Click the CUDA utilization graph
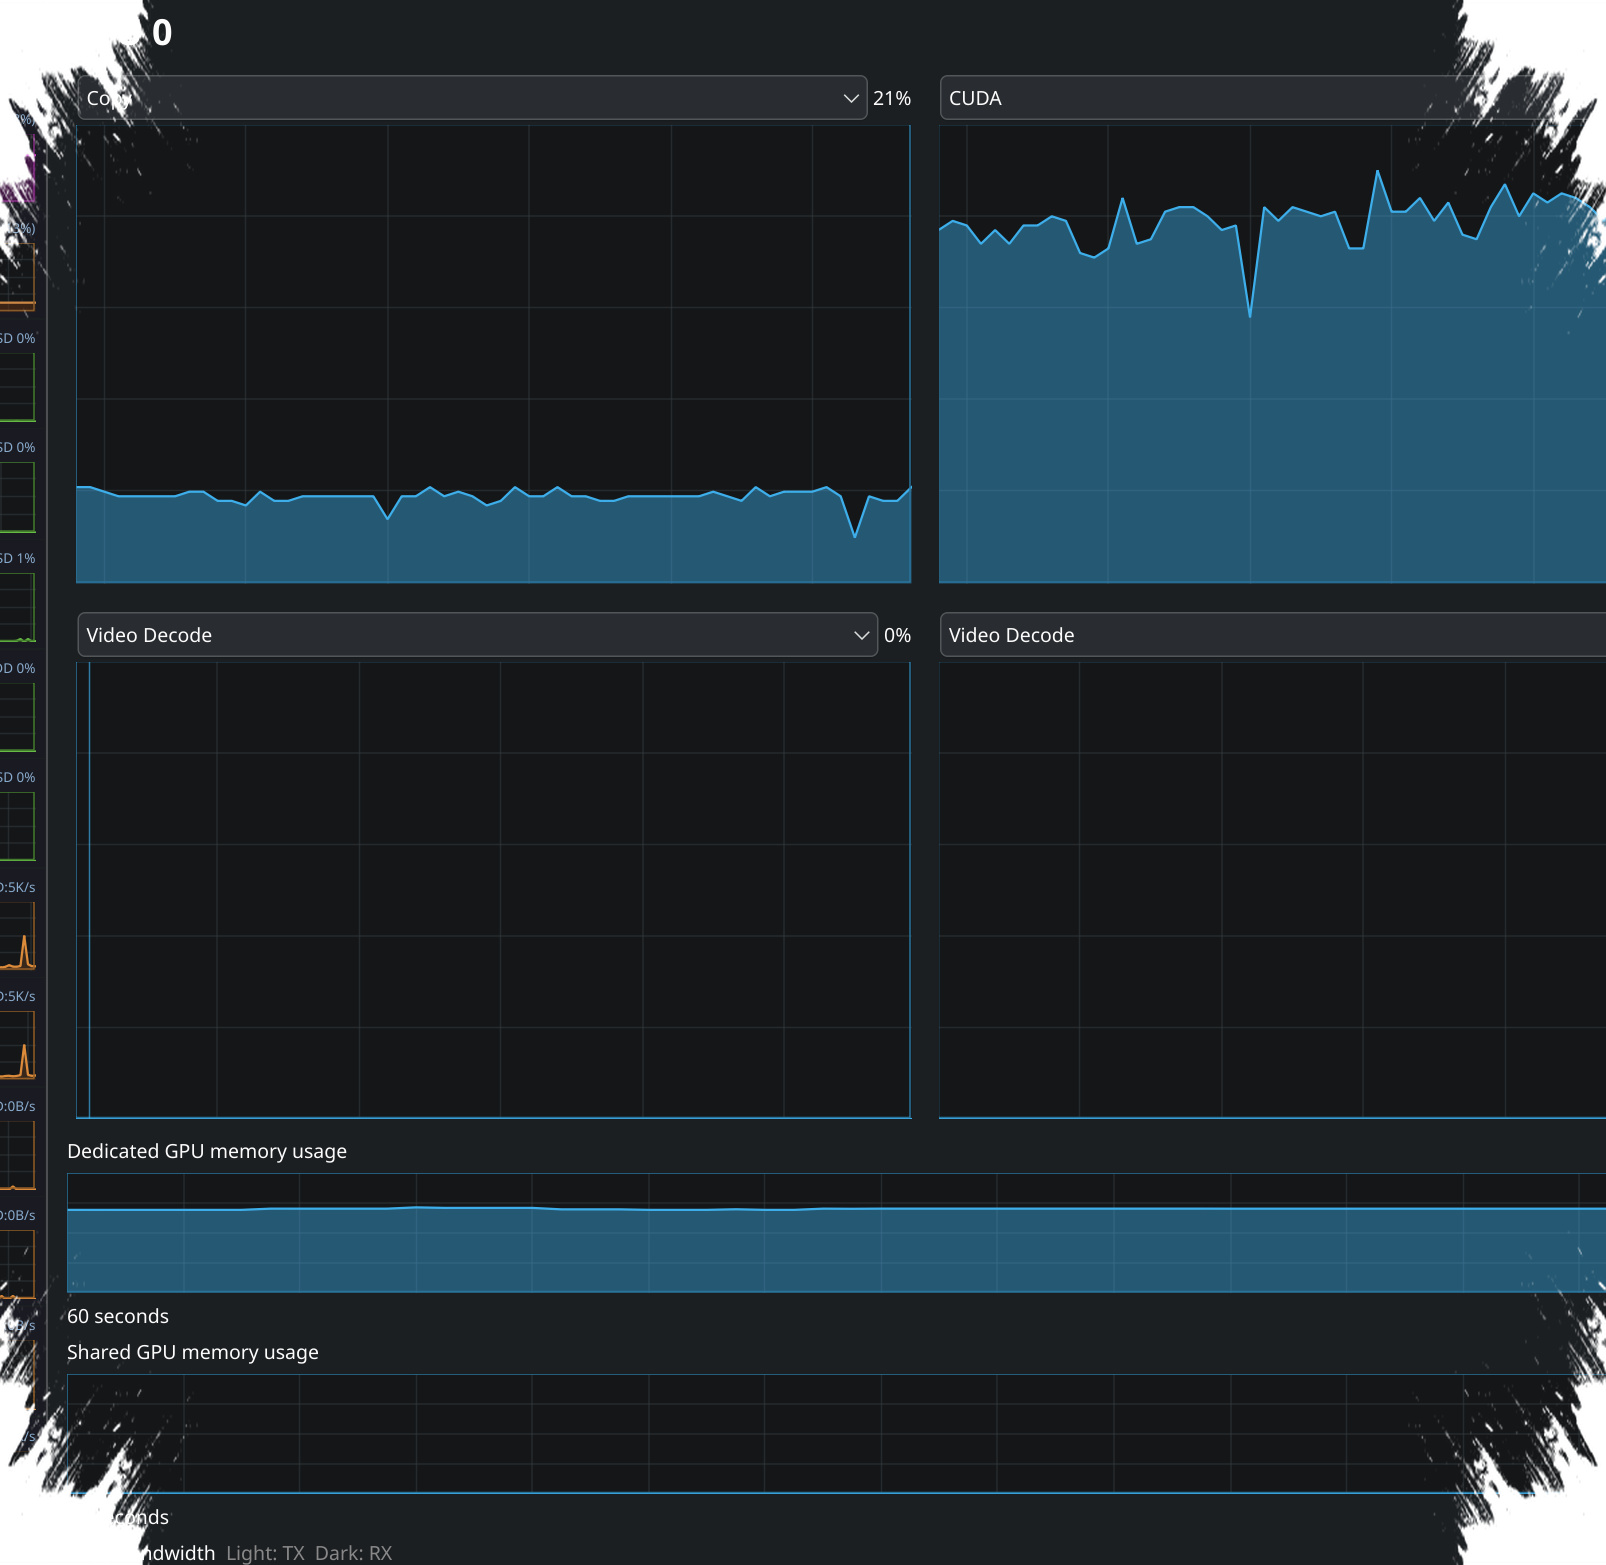The image size is (1606, 1565). [x=1272, y=354]
